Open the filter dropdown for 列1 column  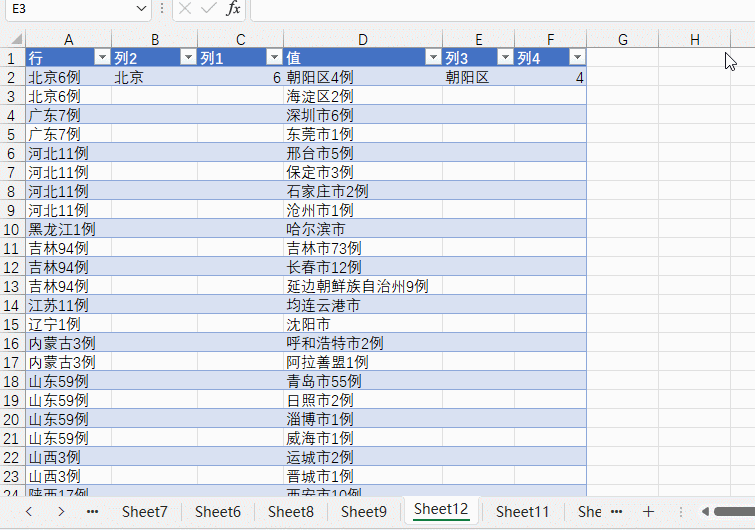[x=274, y=58]
